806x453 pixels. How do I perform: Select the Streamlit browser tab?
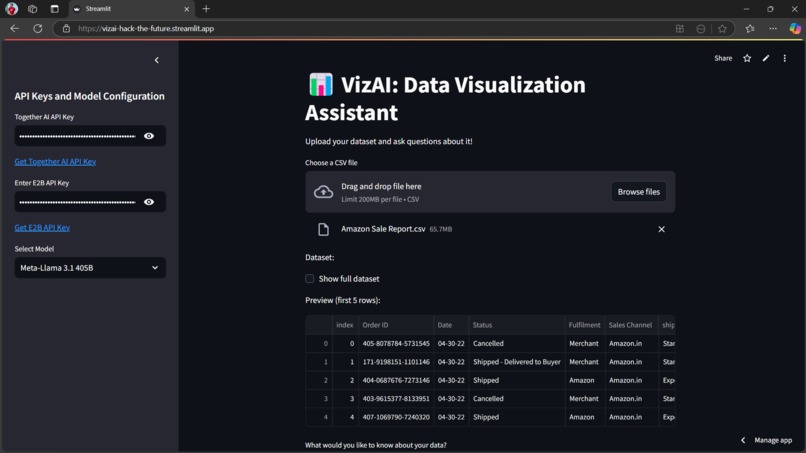click(x=131, y=9)
